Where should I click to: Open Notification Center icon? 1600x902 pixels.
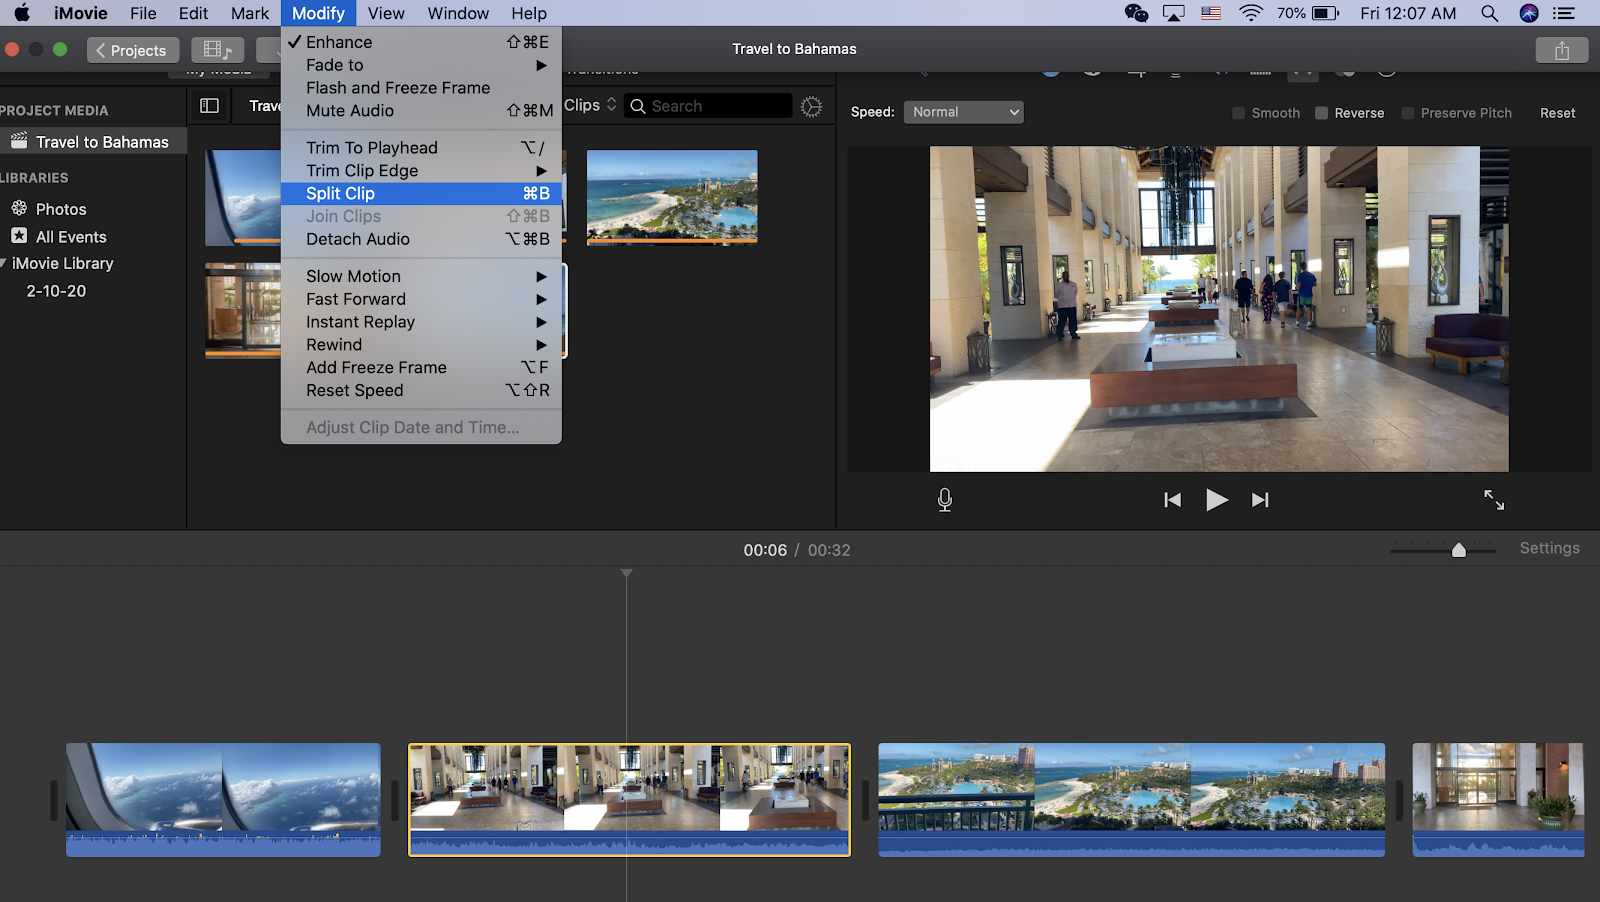click(1564, 13)
